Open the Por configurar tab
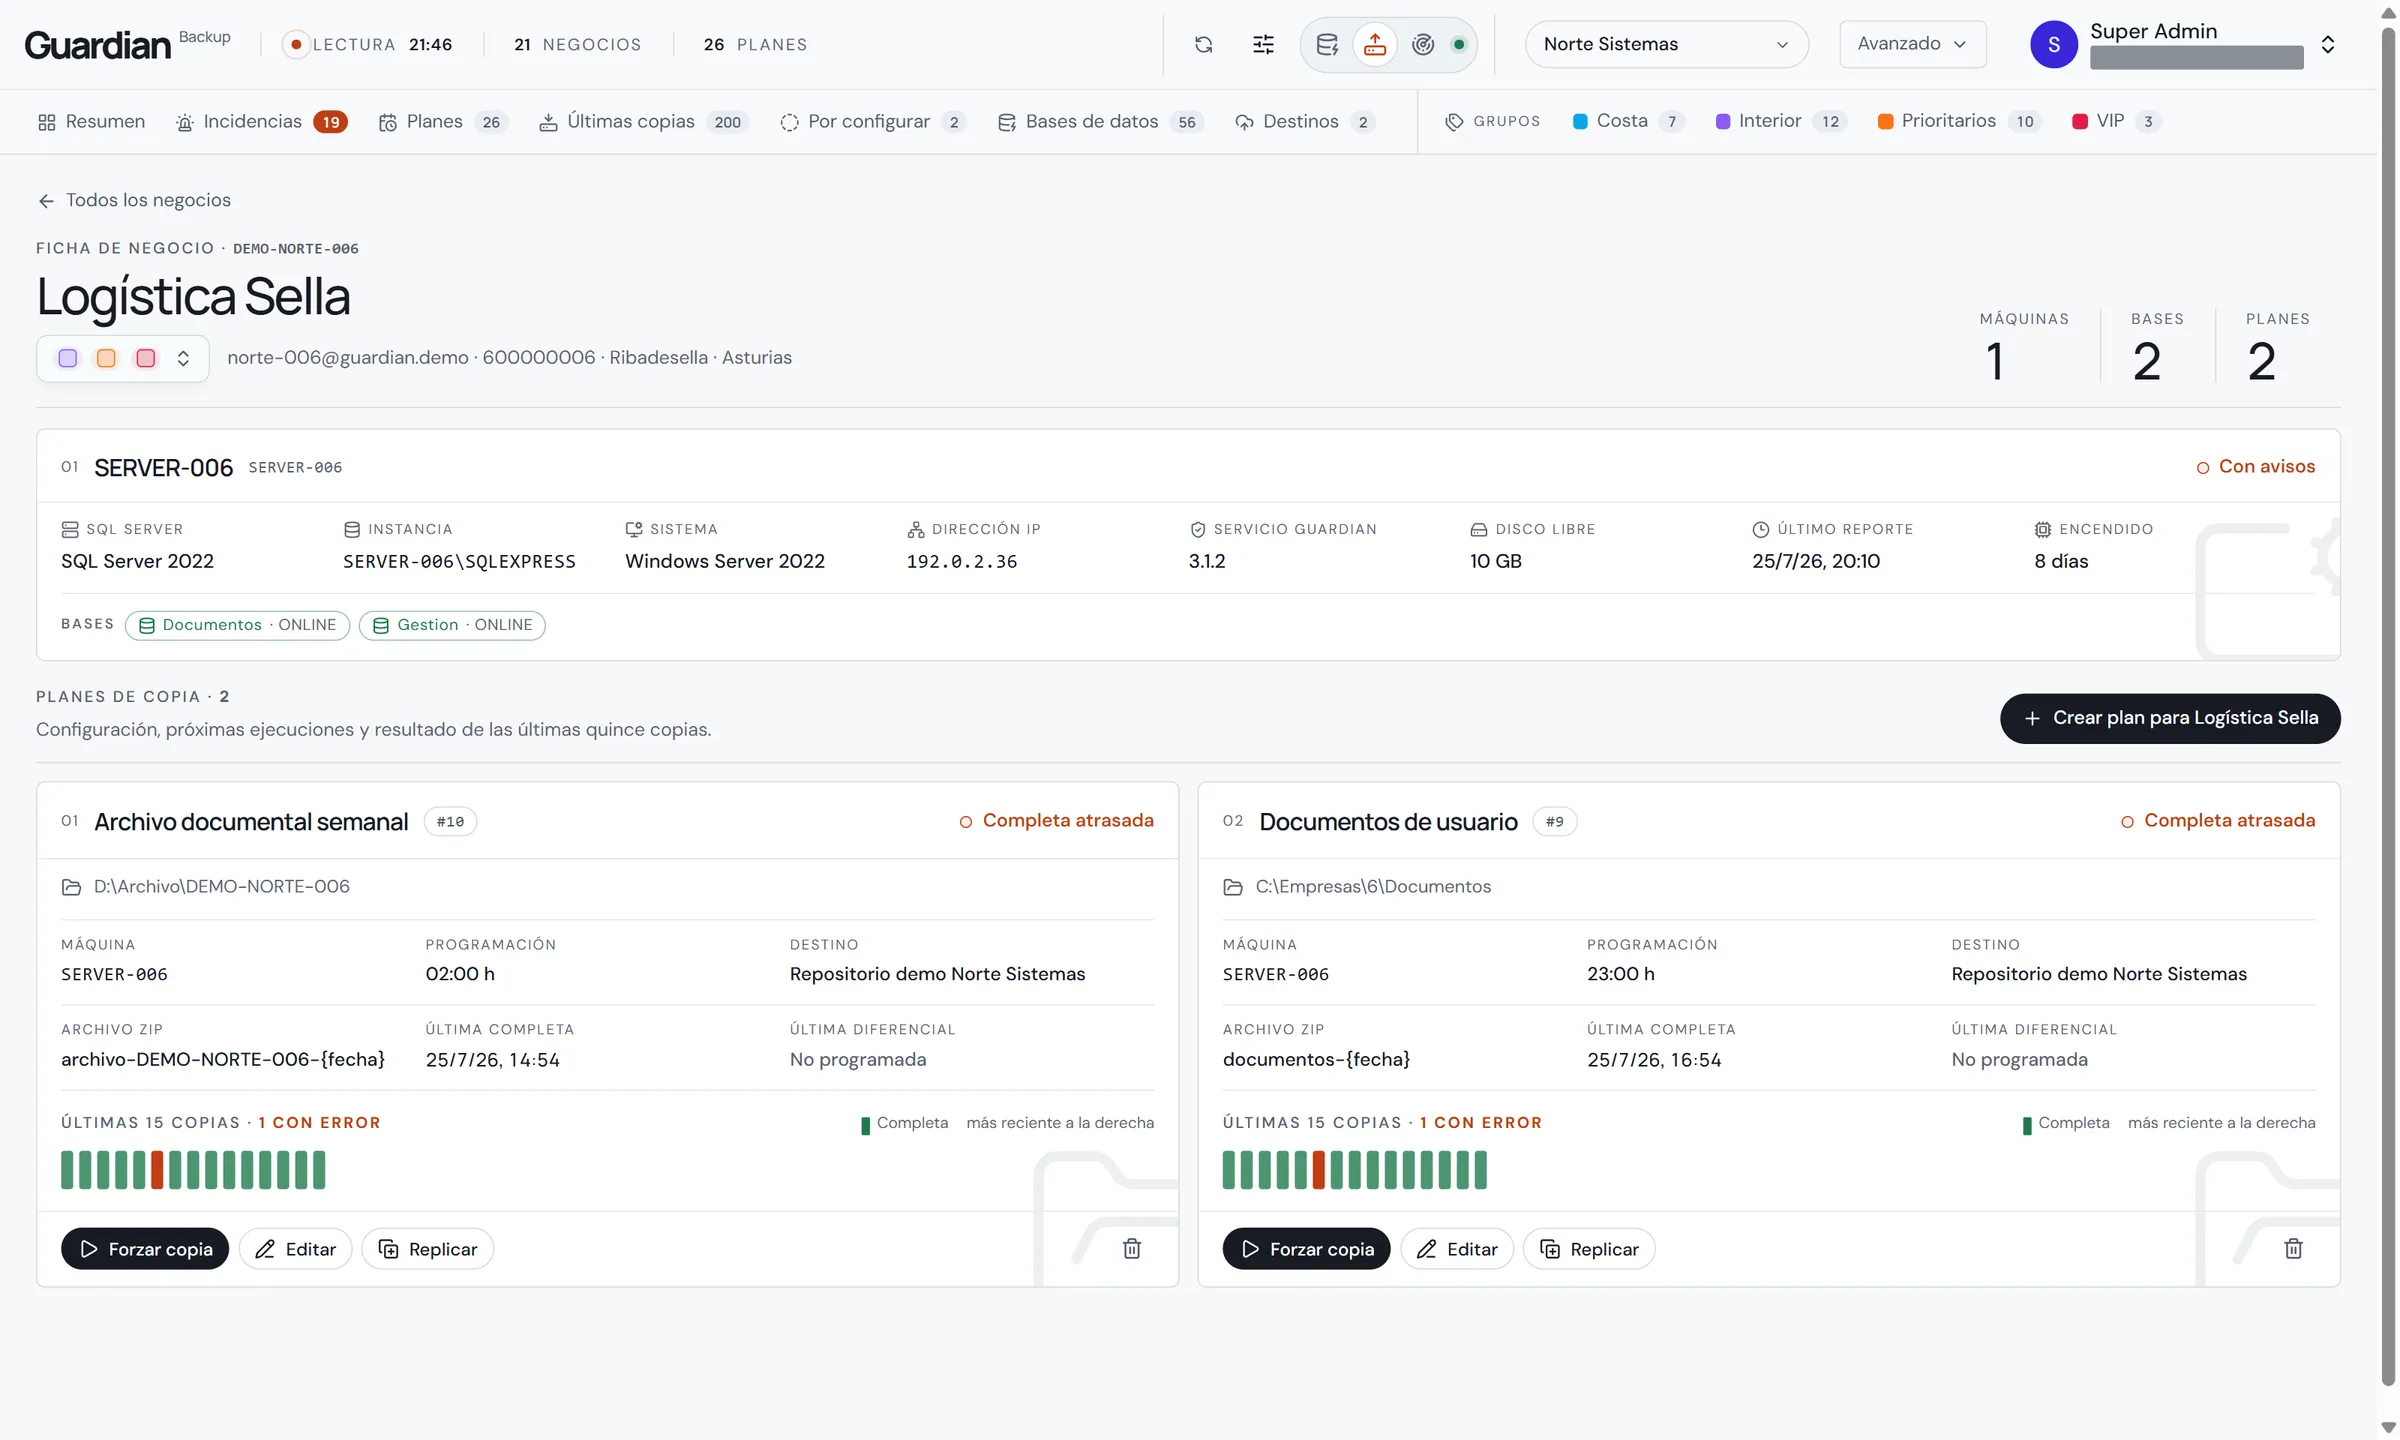The height and width of the screenshot is (1440, 2400). [872, 122]
